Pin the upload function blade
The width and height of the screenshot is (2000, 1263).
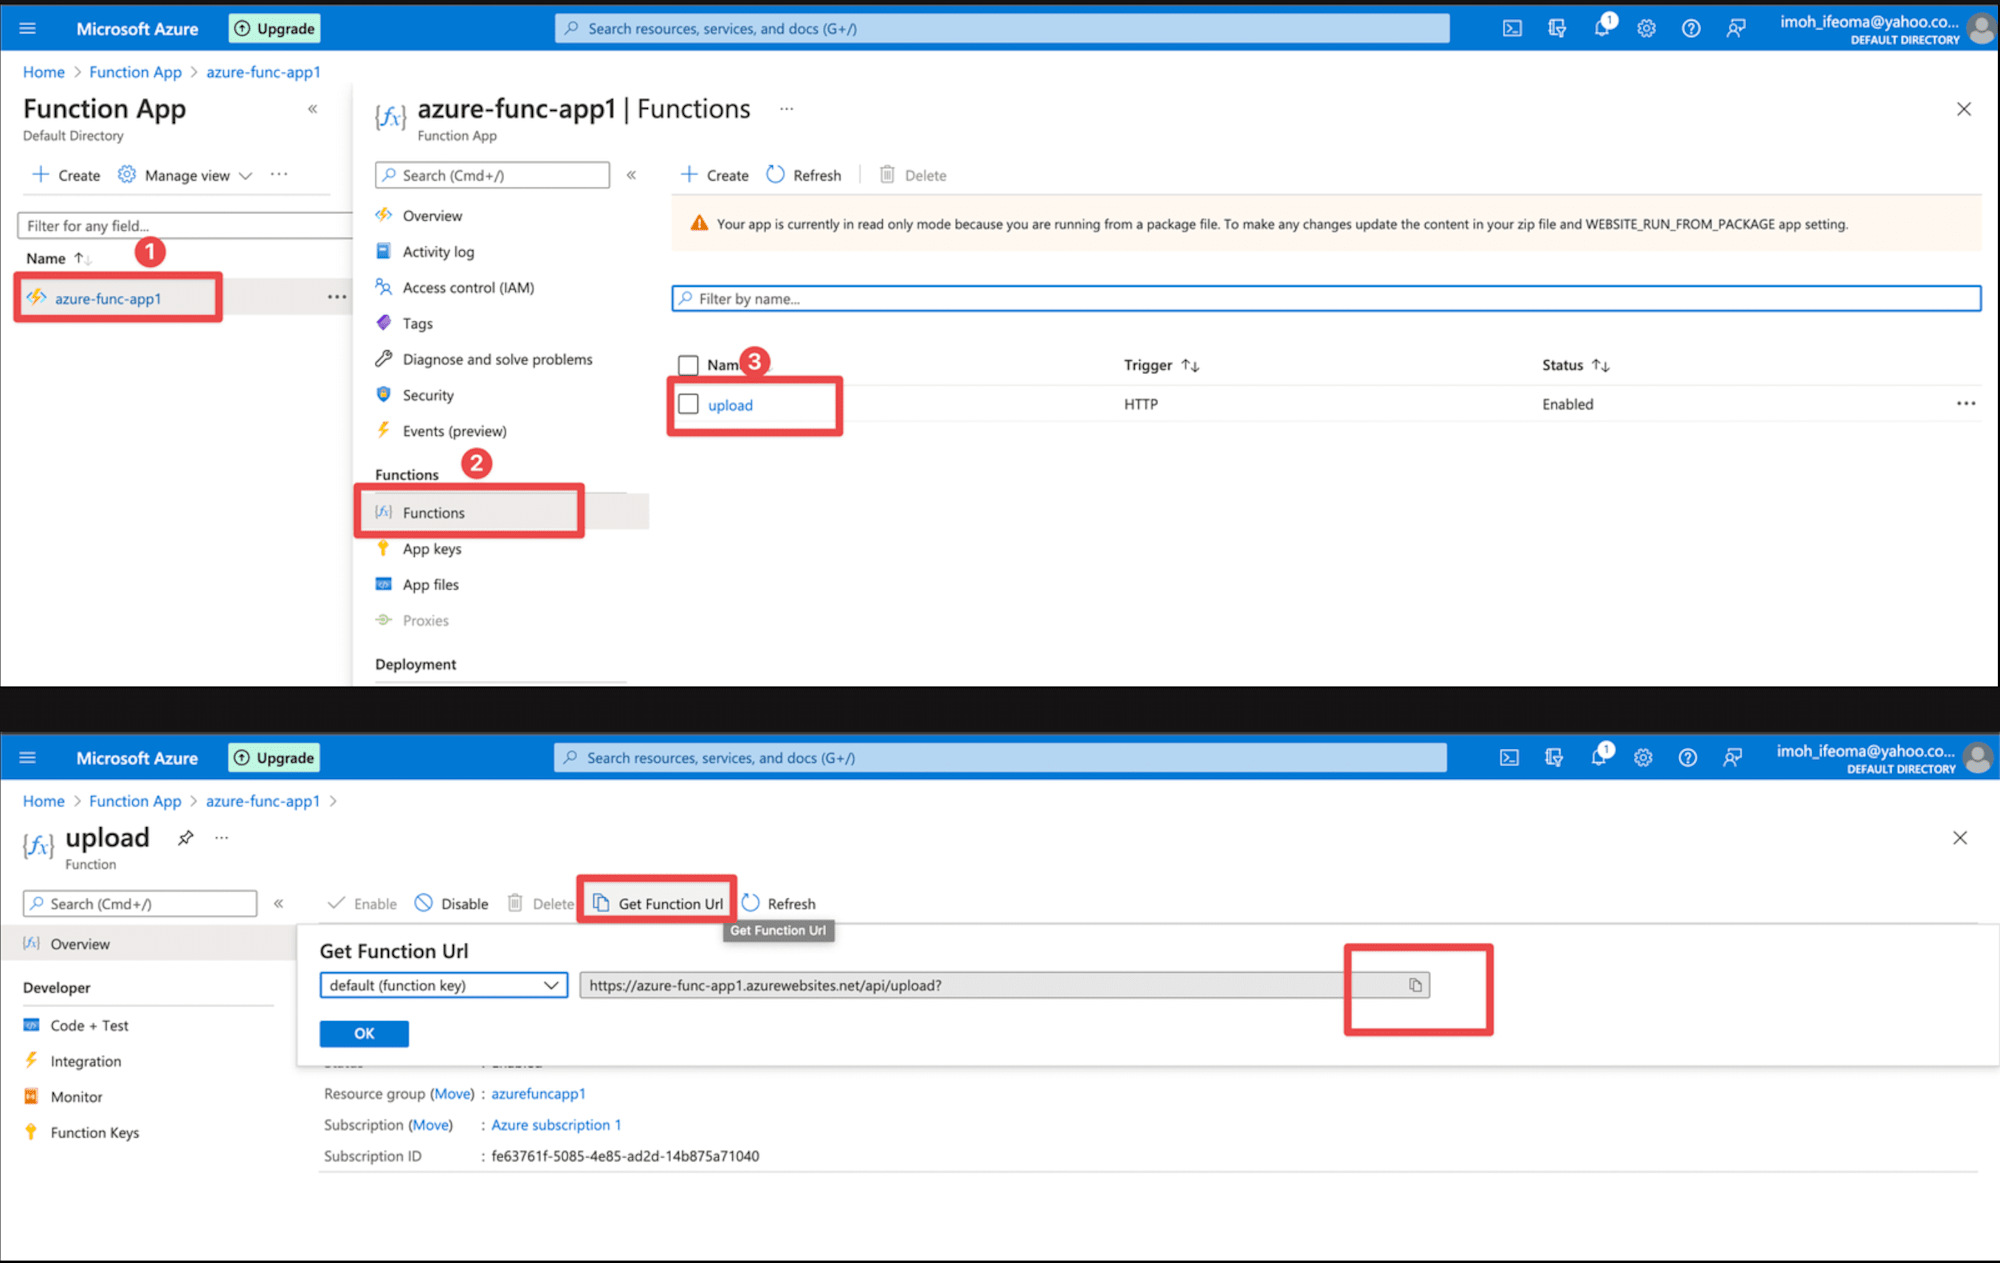185,838
